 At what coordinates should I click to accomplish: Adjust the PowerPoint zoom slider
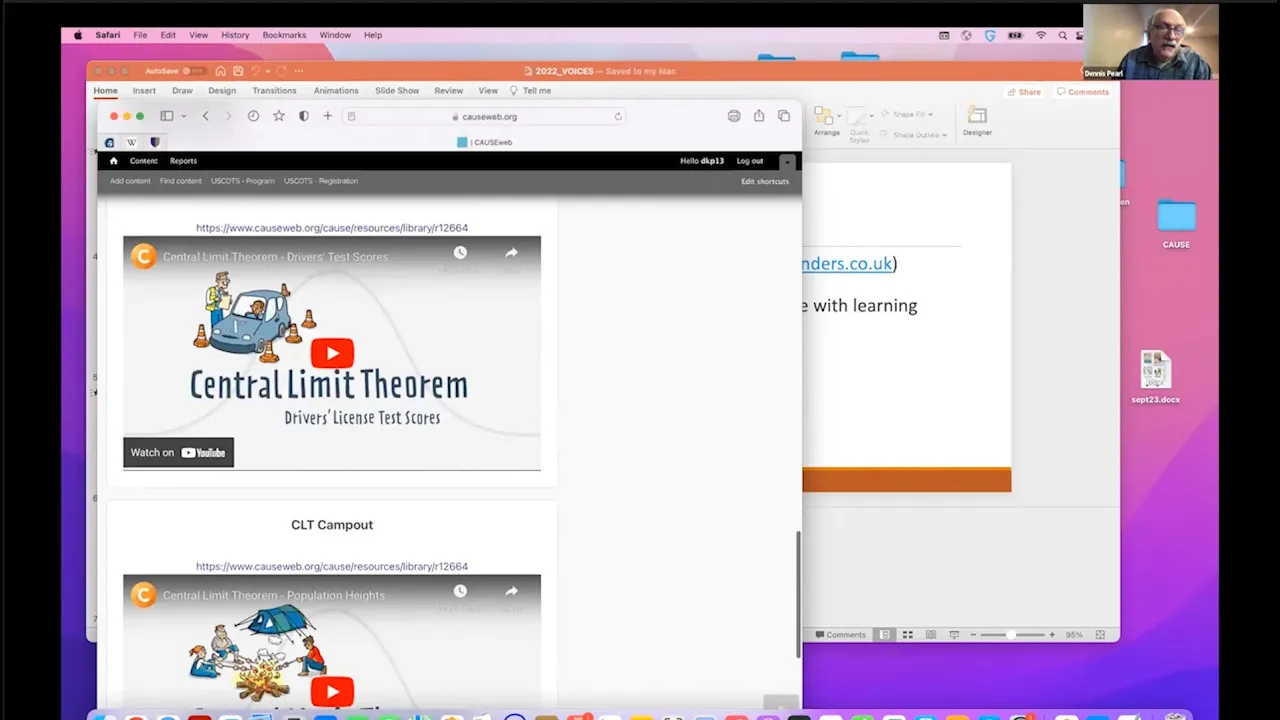pos(1012,635)
